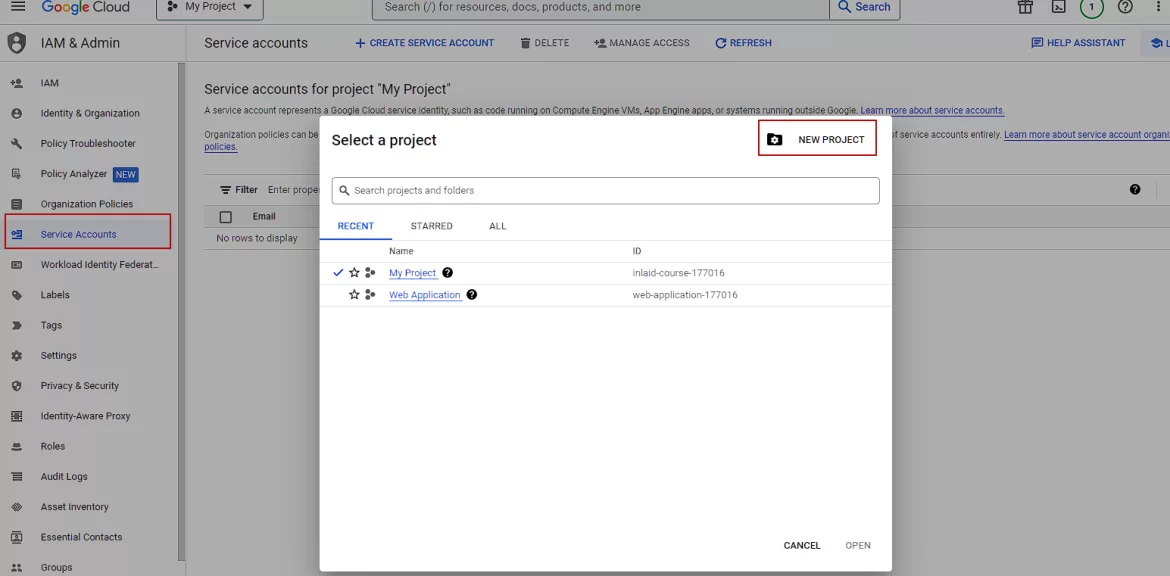The image size is (1170, 576).
Task: Click the Google Cloud logo
Action: click(x=86, y=7)
